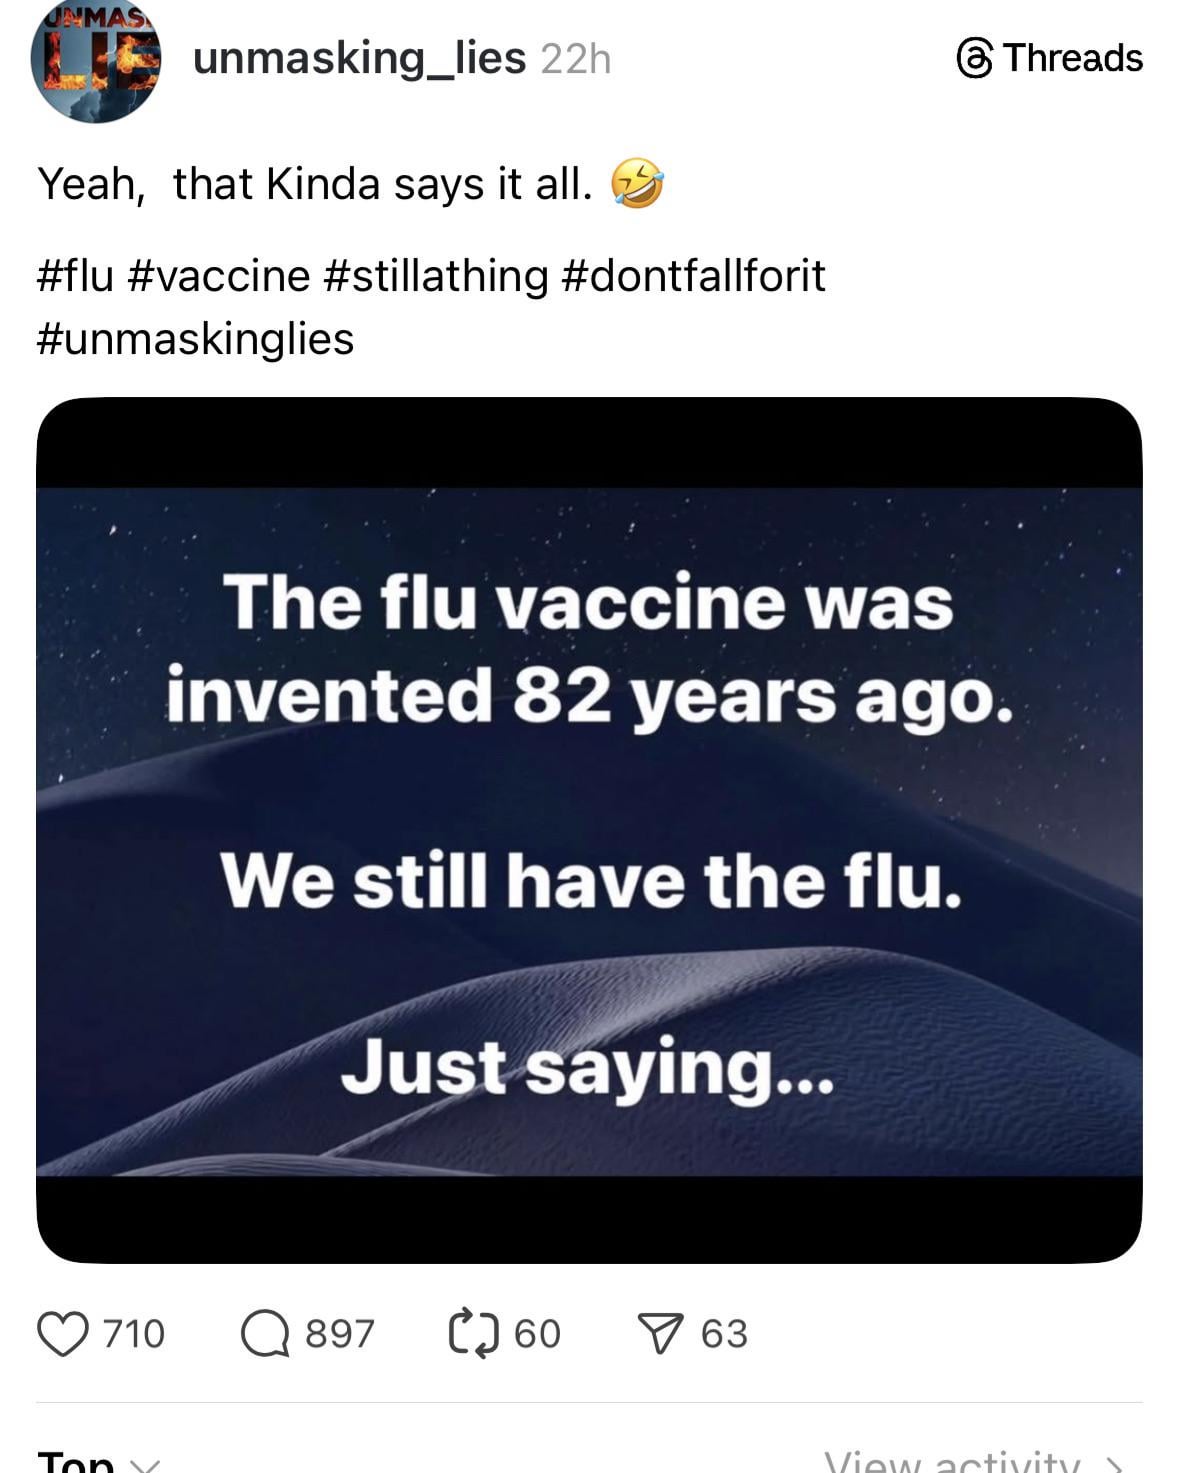Open replies via the comment bubble icon
This screenshot has height=1473, width=1178.
(265, 1334)
